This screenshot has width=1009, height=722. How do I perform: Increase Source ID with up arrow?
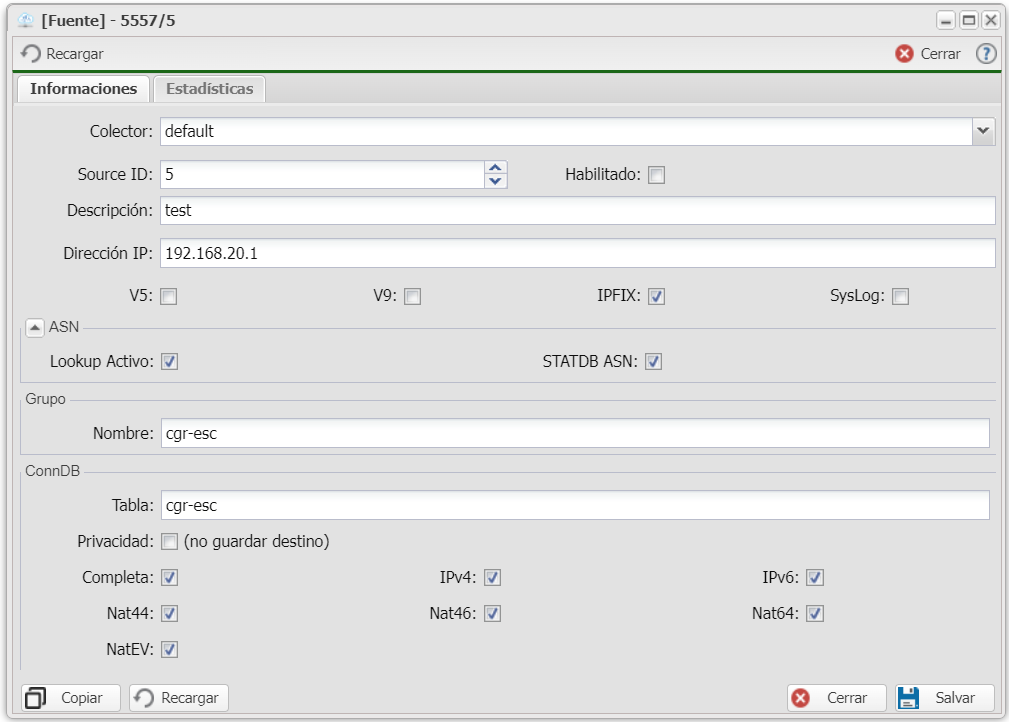click(x=496, y=168)
